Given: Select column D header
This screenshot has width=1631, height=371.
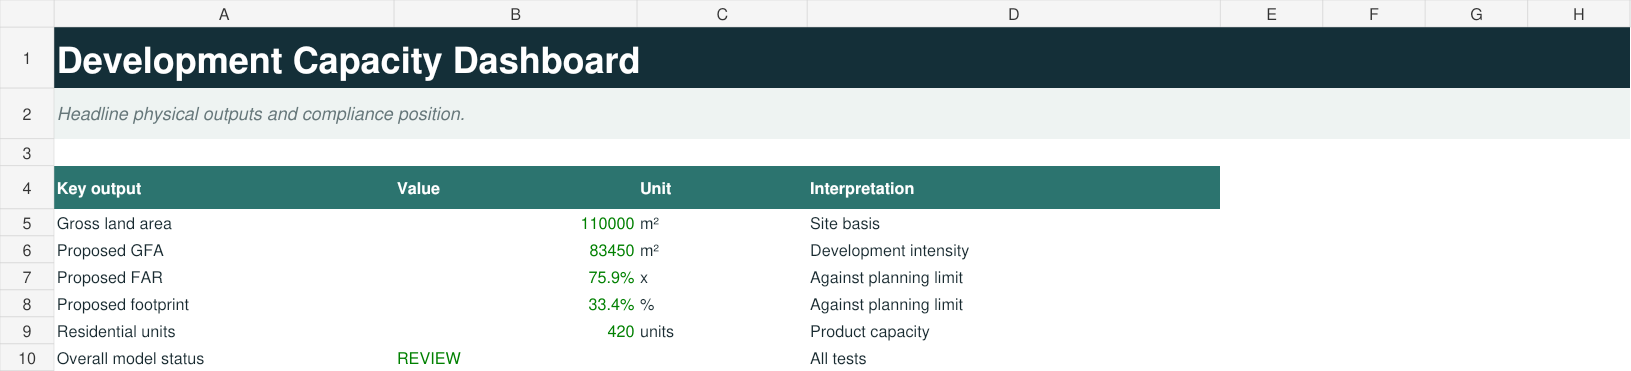Looking at the screenshot, I should point(1013,14).
